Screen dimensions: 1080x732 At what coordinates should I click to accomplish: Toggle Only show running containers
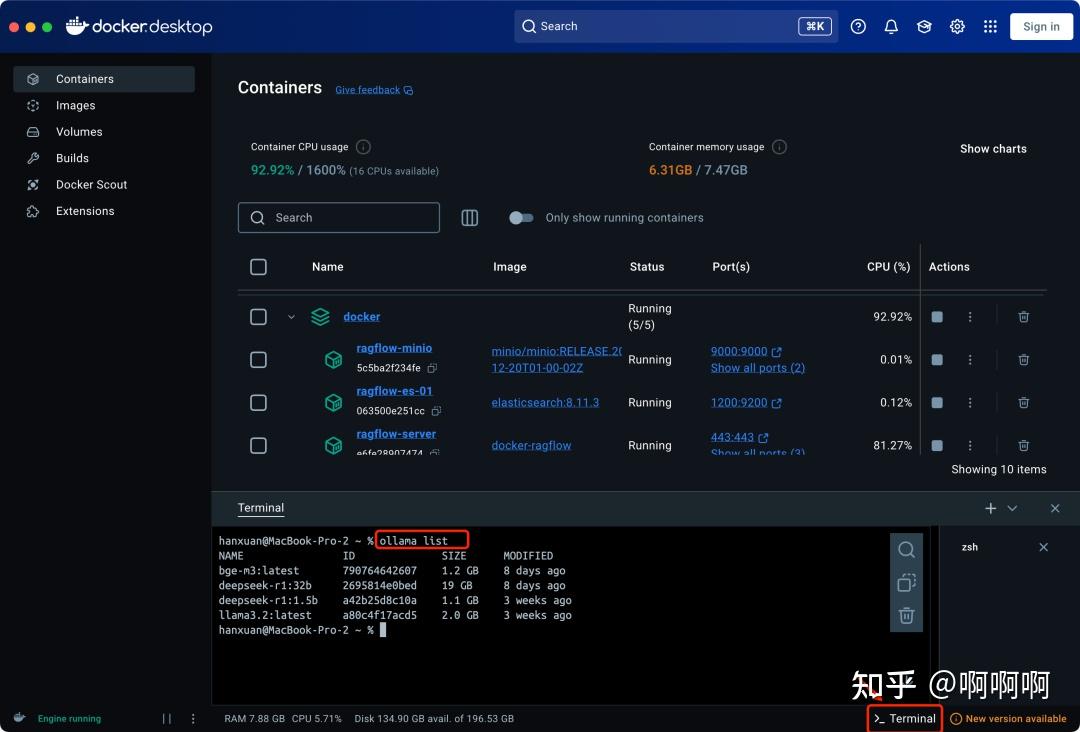[521, 218]
